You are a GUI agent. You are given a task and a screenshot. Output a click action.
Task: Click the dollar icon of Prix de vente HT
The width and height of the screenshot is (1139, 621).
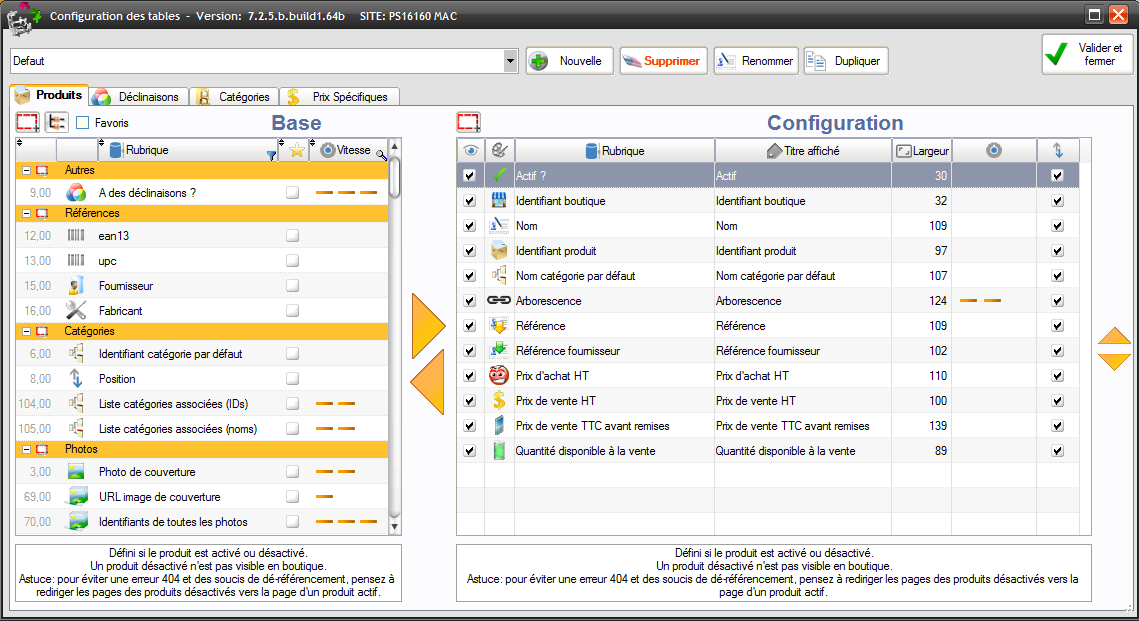pos(498,400)
